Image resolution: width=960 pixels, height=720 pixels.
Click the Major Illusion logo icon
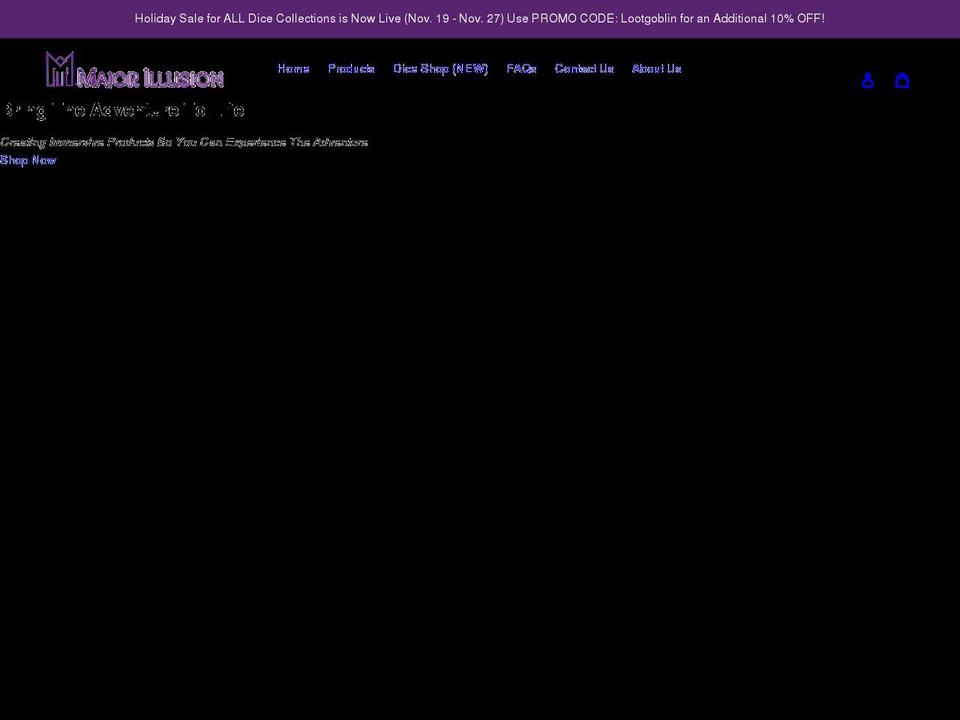pos(58,68)
